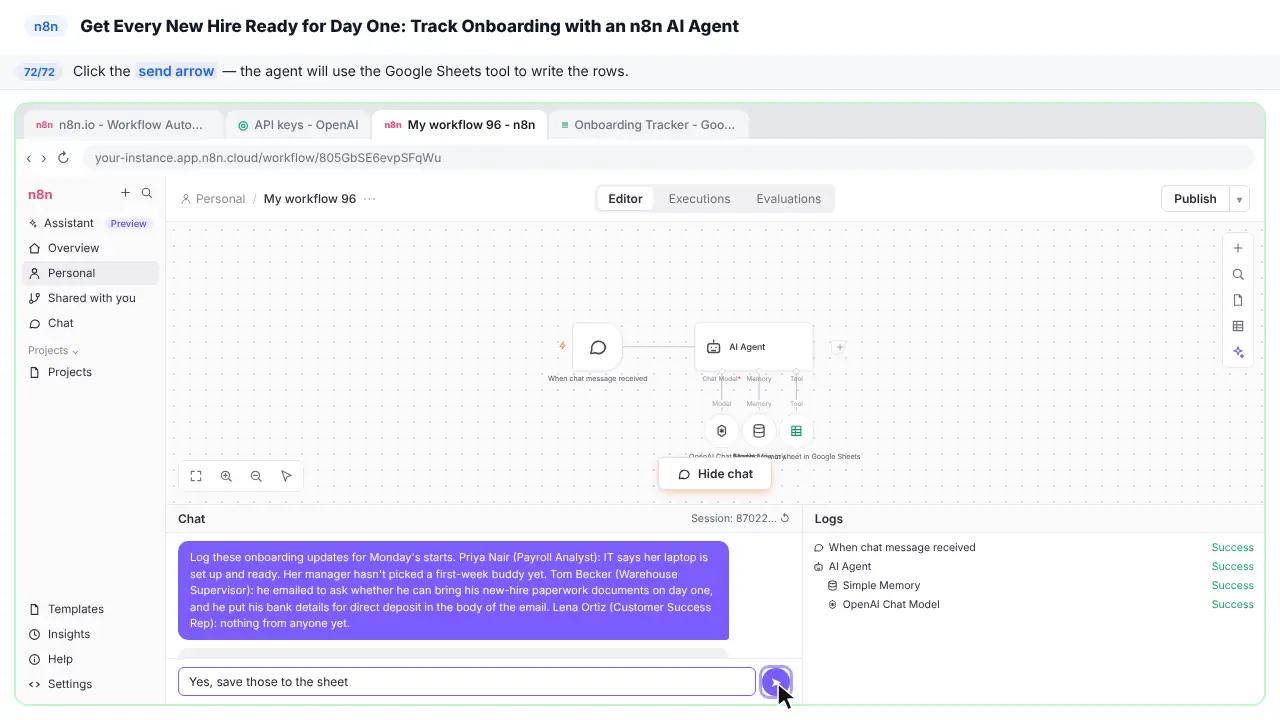Switch to n8n.io Workflow Automation tab

click(124, 125)
